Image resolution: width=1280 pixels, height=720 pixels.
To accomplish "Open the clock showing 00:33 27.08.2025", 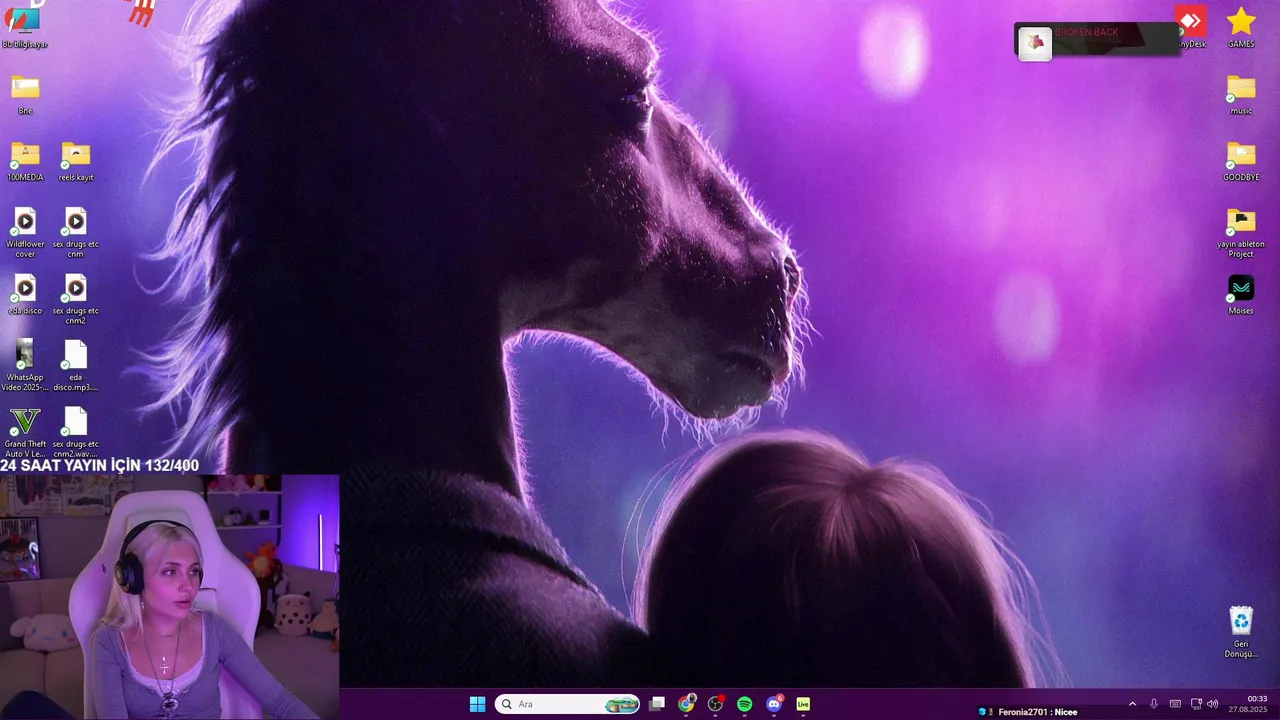I will (x=1248, y=704).
